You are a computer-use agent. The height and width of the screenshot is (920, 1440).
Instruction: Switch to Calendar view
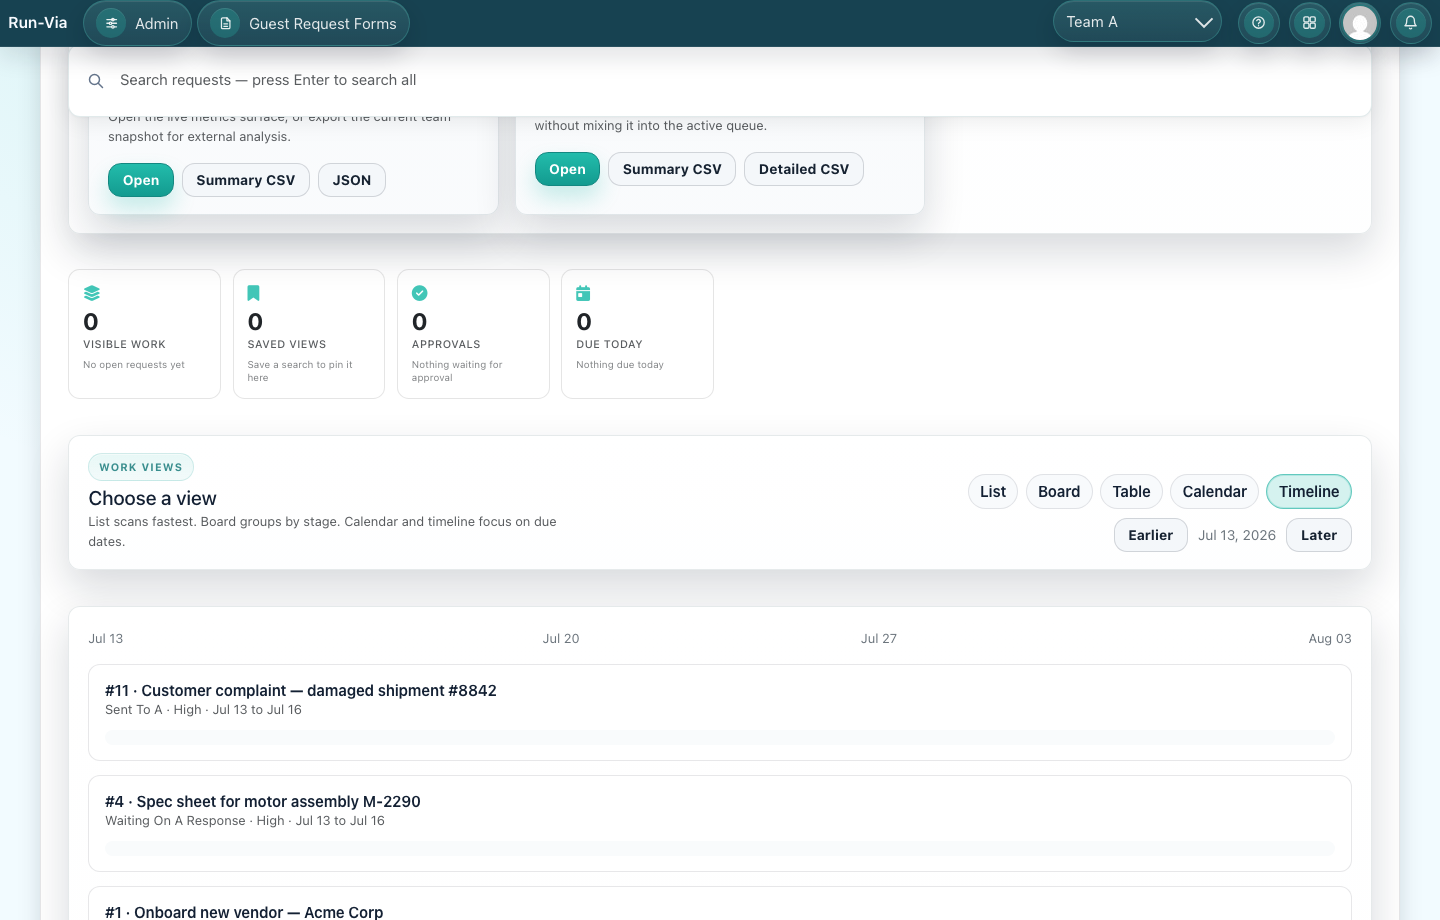1215,491
